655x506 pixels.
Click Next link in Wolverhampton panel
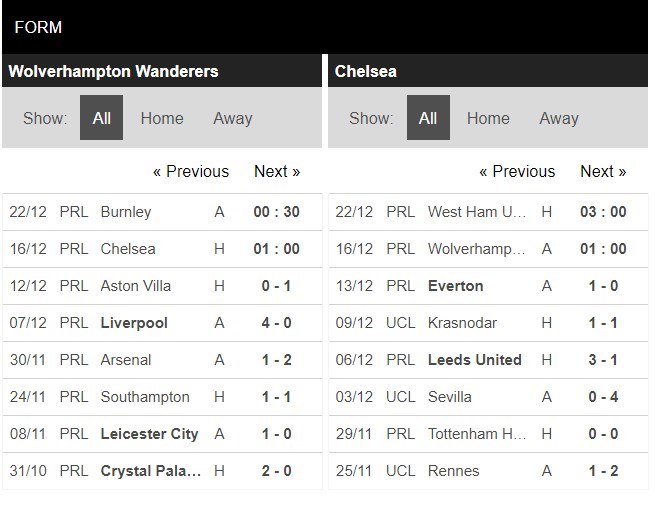277,171
